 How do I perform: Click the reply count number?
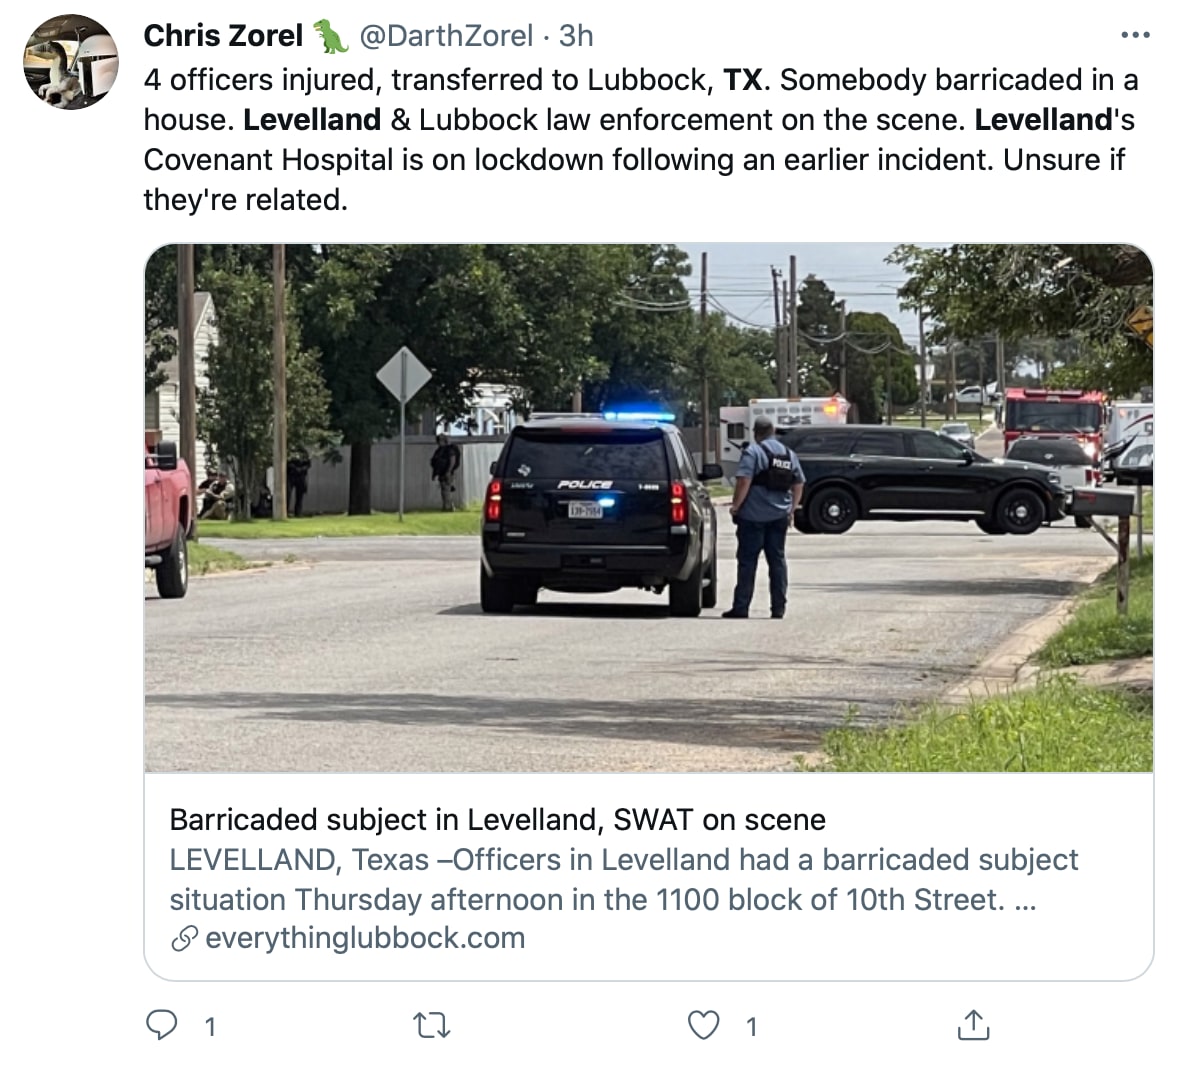coord(210,1026)
